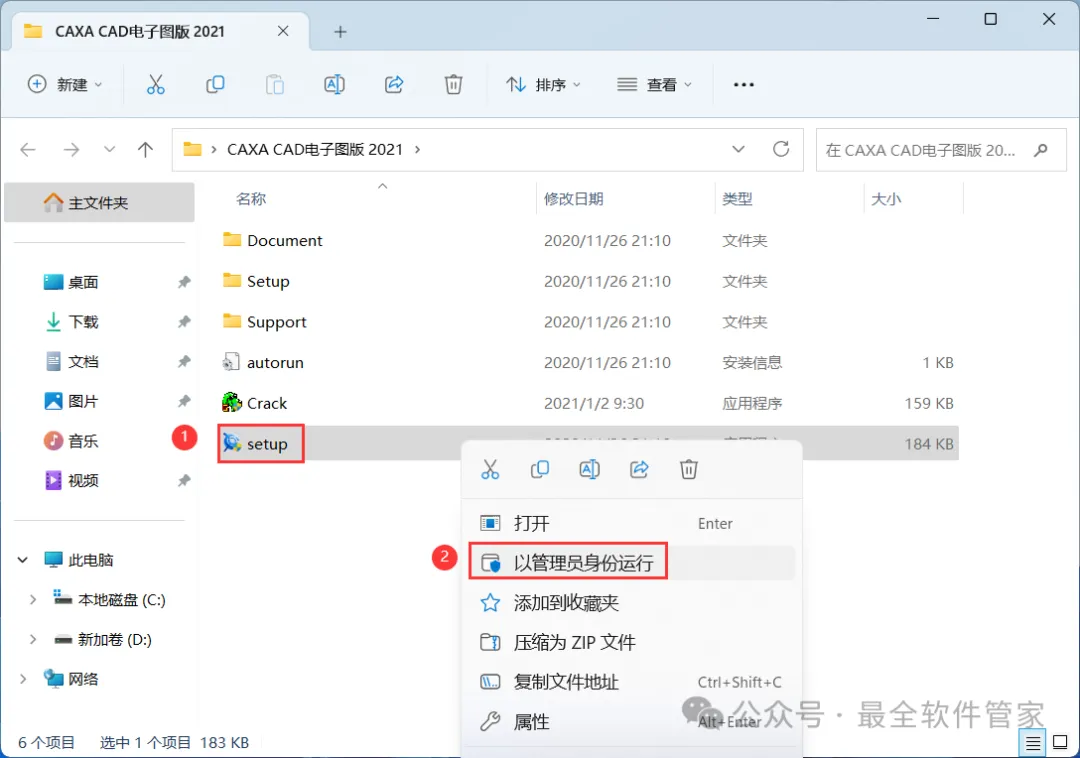Unpin 桌面 using its pin icon
This screenshot has width=1080, height=758.
point(184,282)
